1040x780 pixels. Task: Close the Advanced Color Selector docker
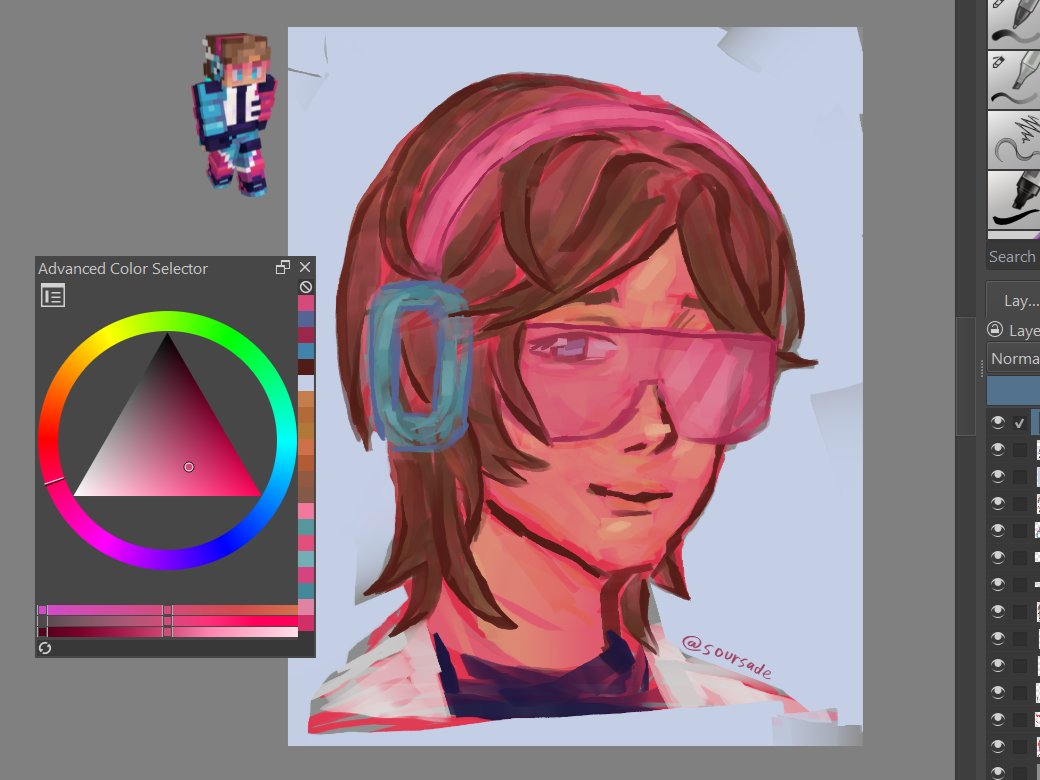(305, 267)
